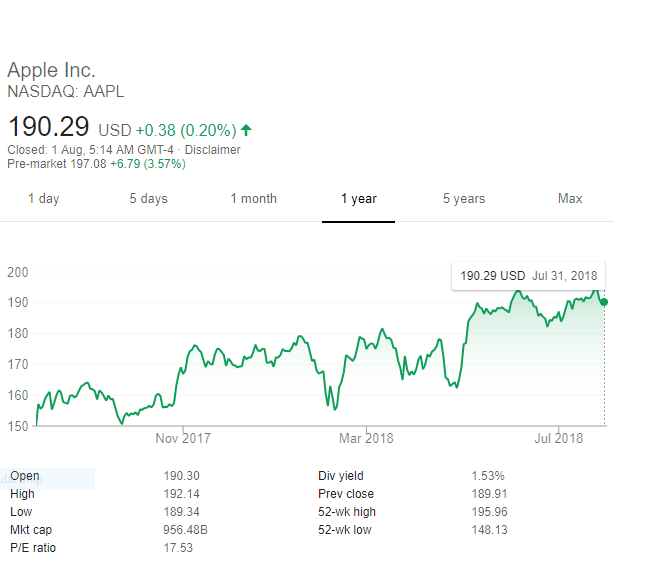Viewport: 655px width, 563px height.
Task: Click the +0.38 (0.20%) change value
Action: 186,130
